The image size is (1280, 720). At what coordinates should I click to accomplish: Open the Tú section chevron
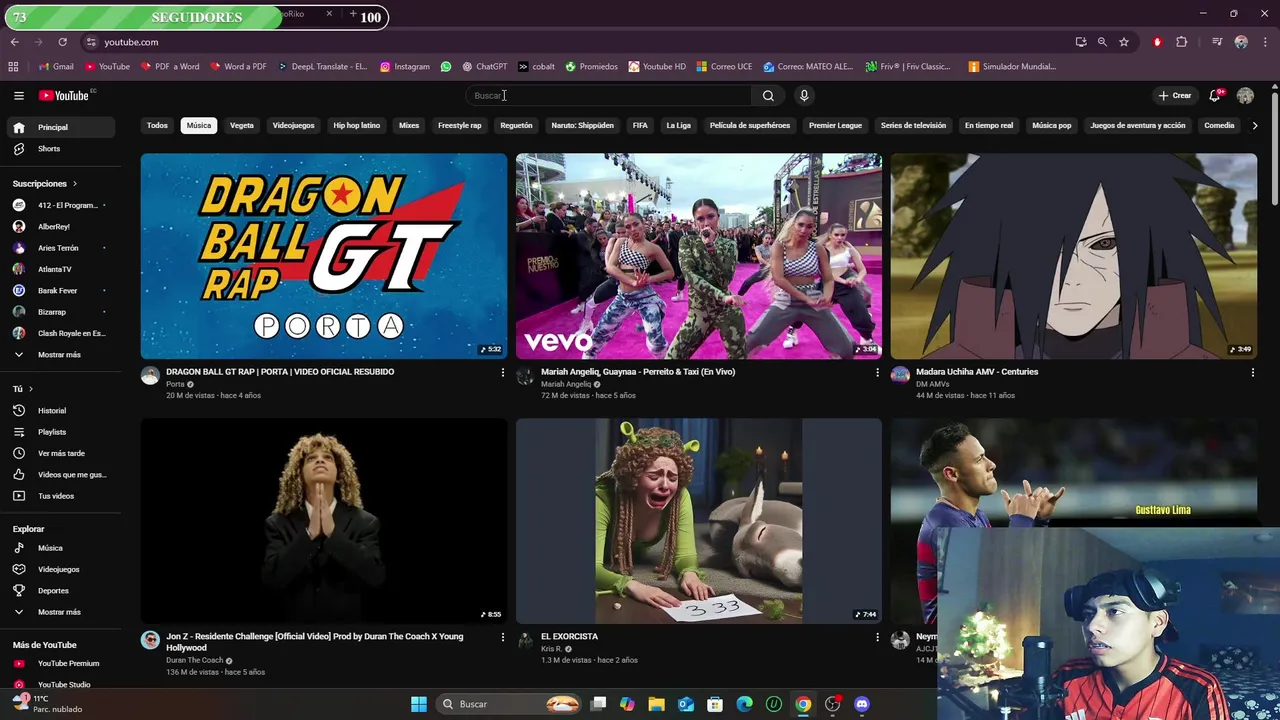point(30,389)
